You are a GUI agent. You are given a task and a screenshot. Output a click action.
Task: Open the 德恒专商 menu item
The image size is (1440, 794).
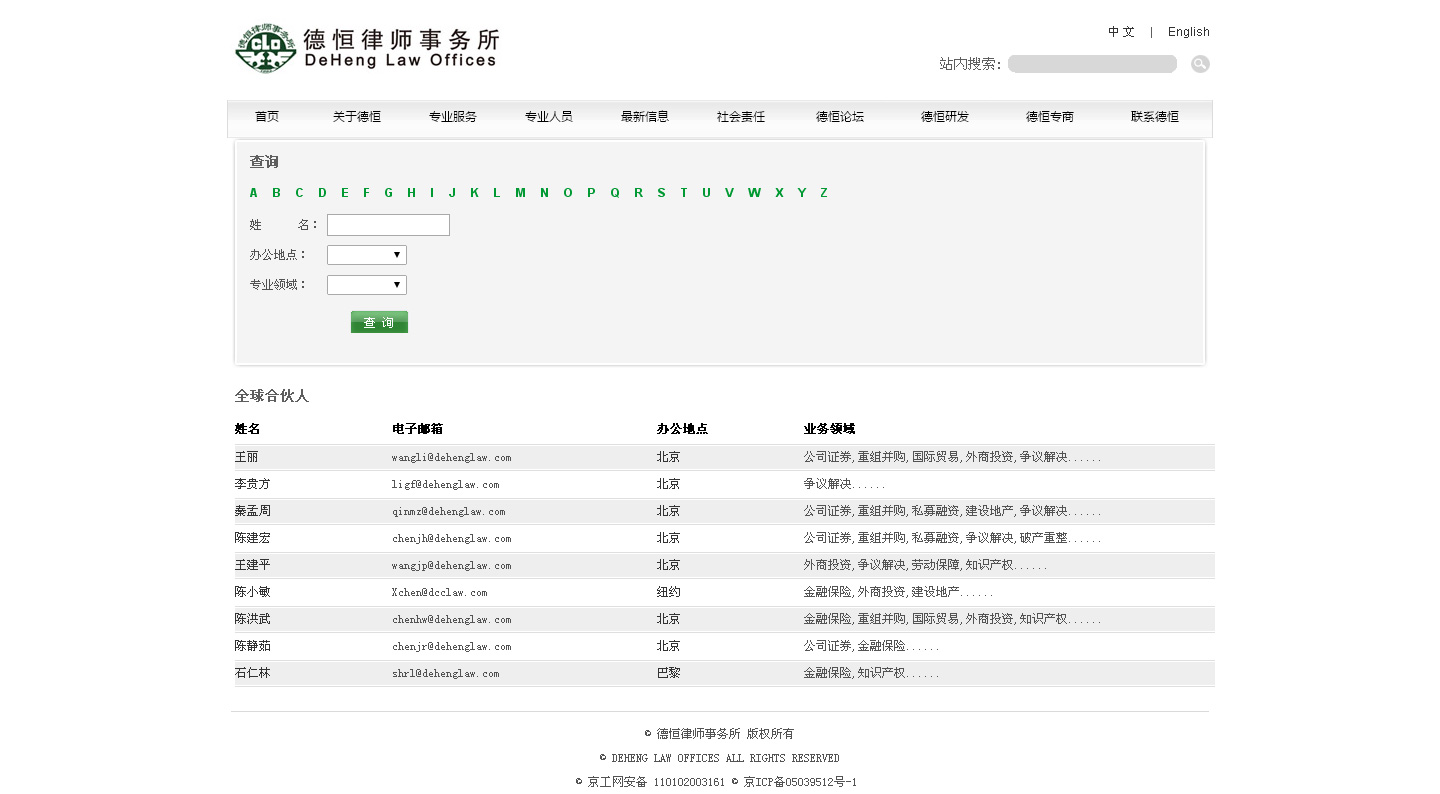point(1050,117)
